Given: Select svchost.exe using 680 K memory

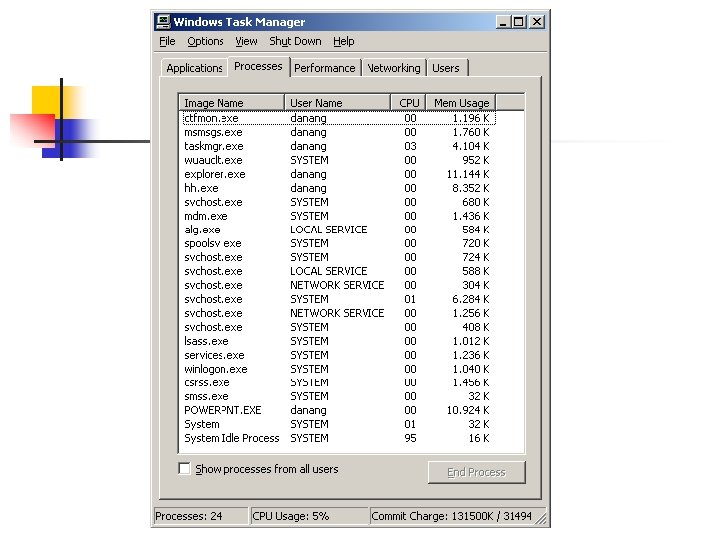Looking at the screenshot, I should tap(339, 202).
